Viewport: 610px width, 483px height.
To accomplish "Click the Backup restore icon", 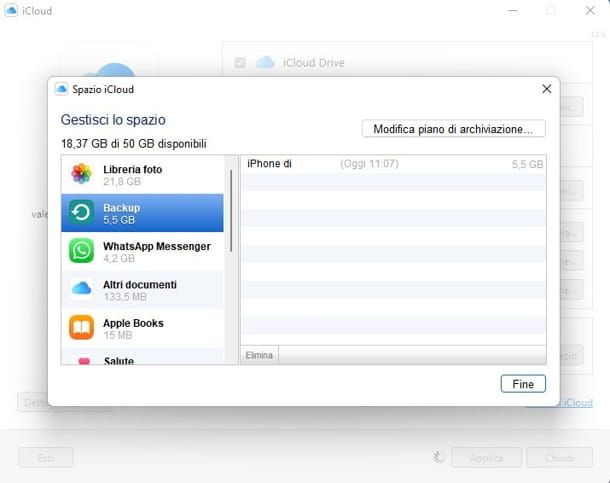I will coord(81,212).
